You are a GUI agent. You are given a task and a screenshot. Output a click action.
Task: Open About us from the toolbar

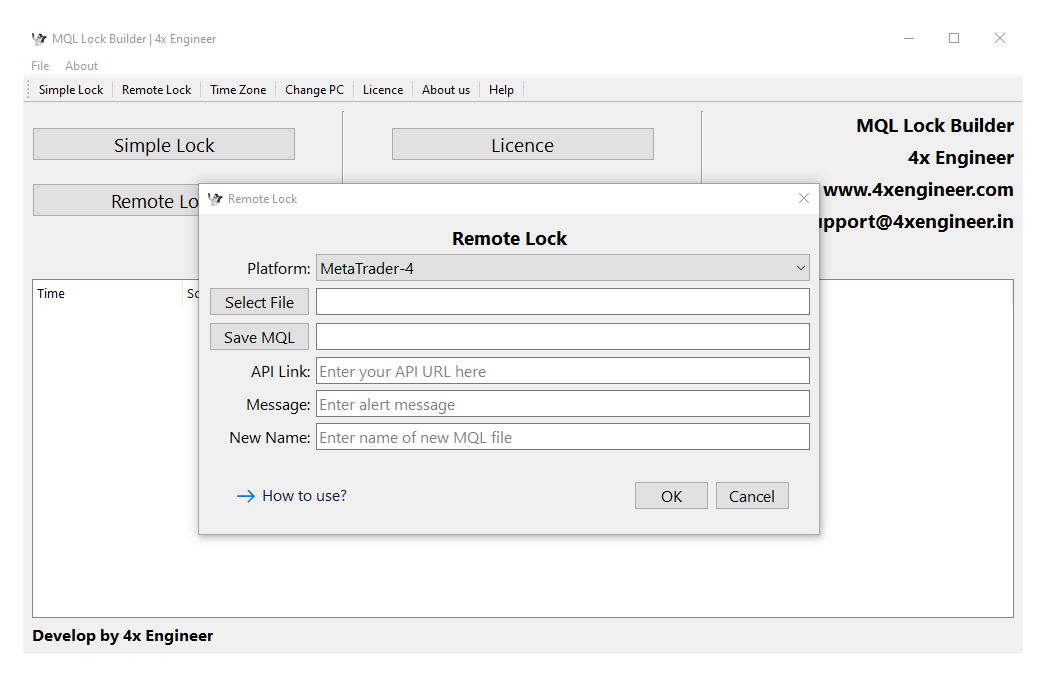pyautogui.click(x=446, y=90)
